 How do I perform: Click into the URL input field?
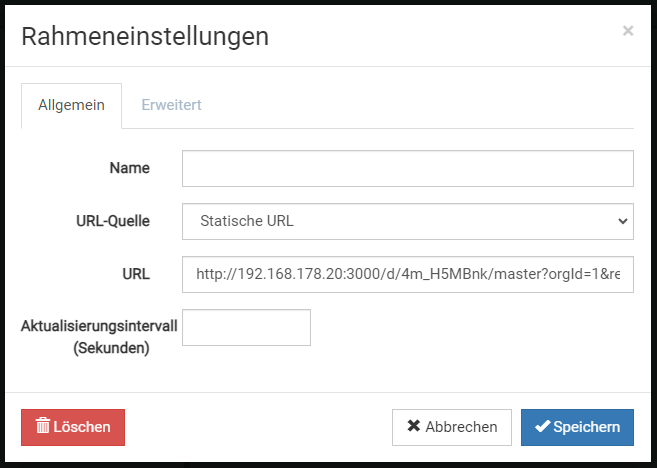407,273
